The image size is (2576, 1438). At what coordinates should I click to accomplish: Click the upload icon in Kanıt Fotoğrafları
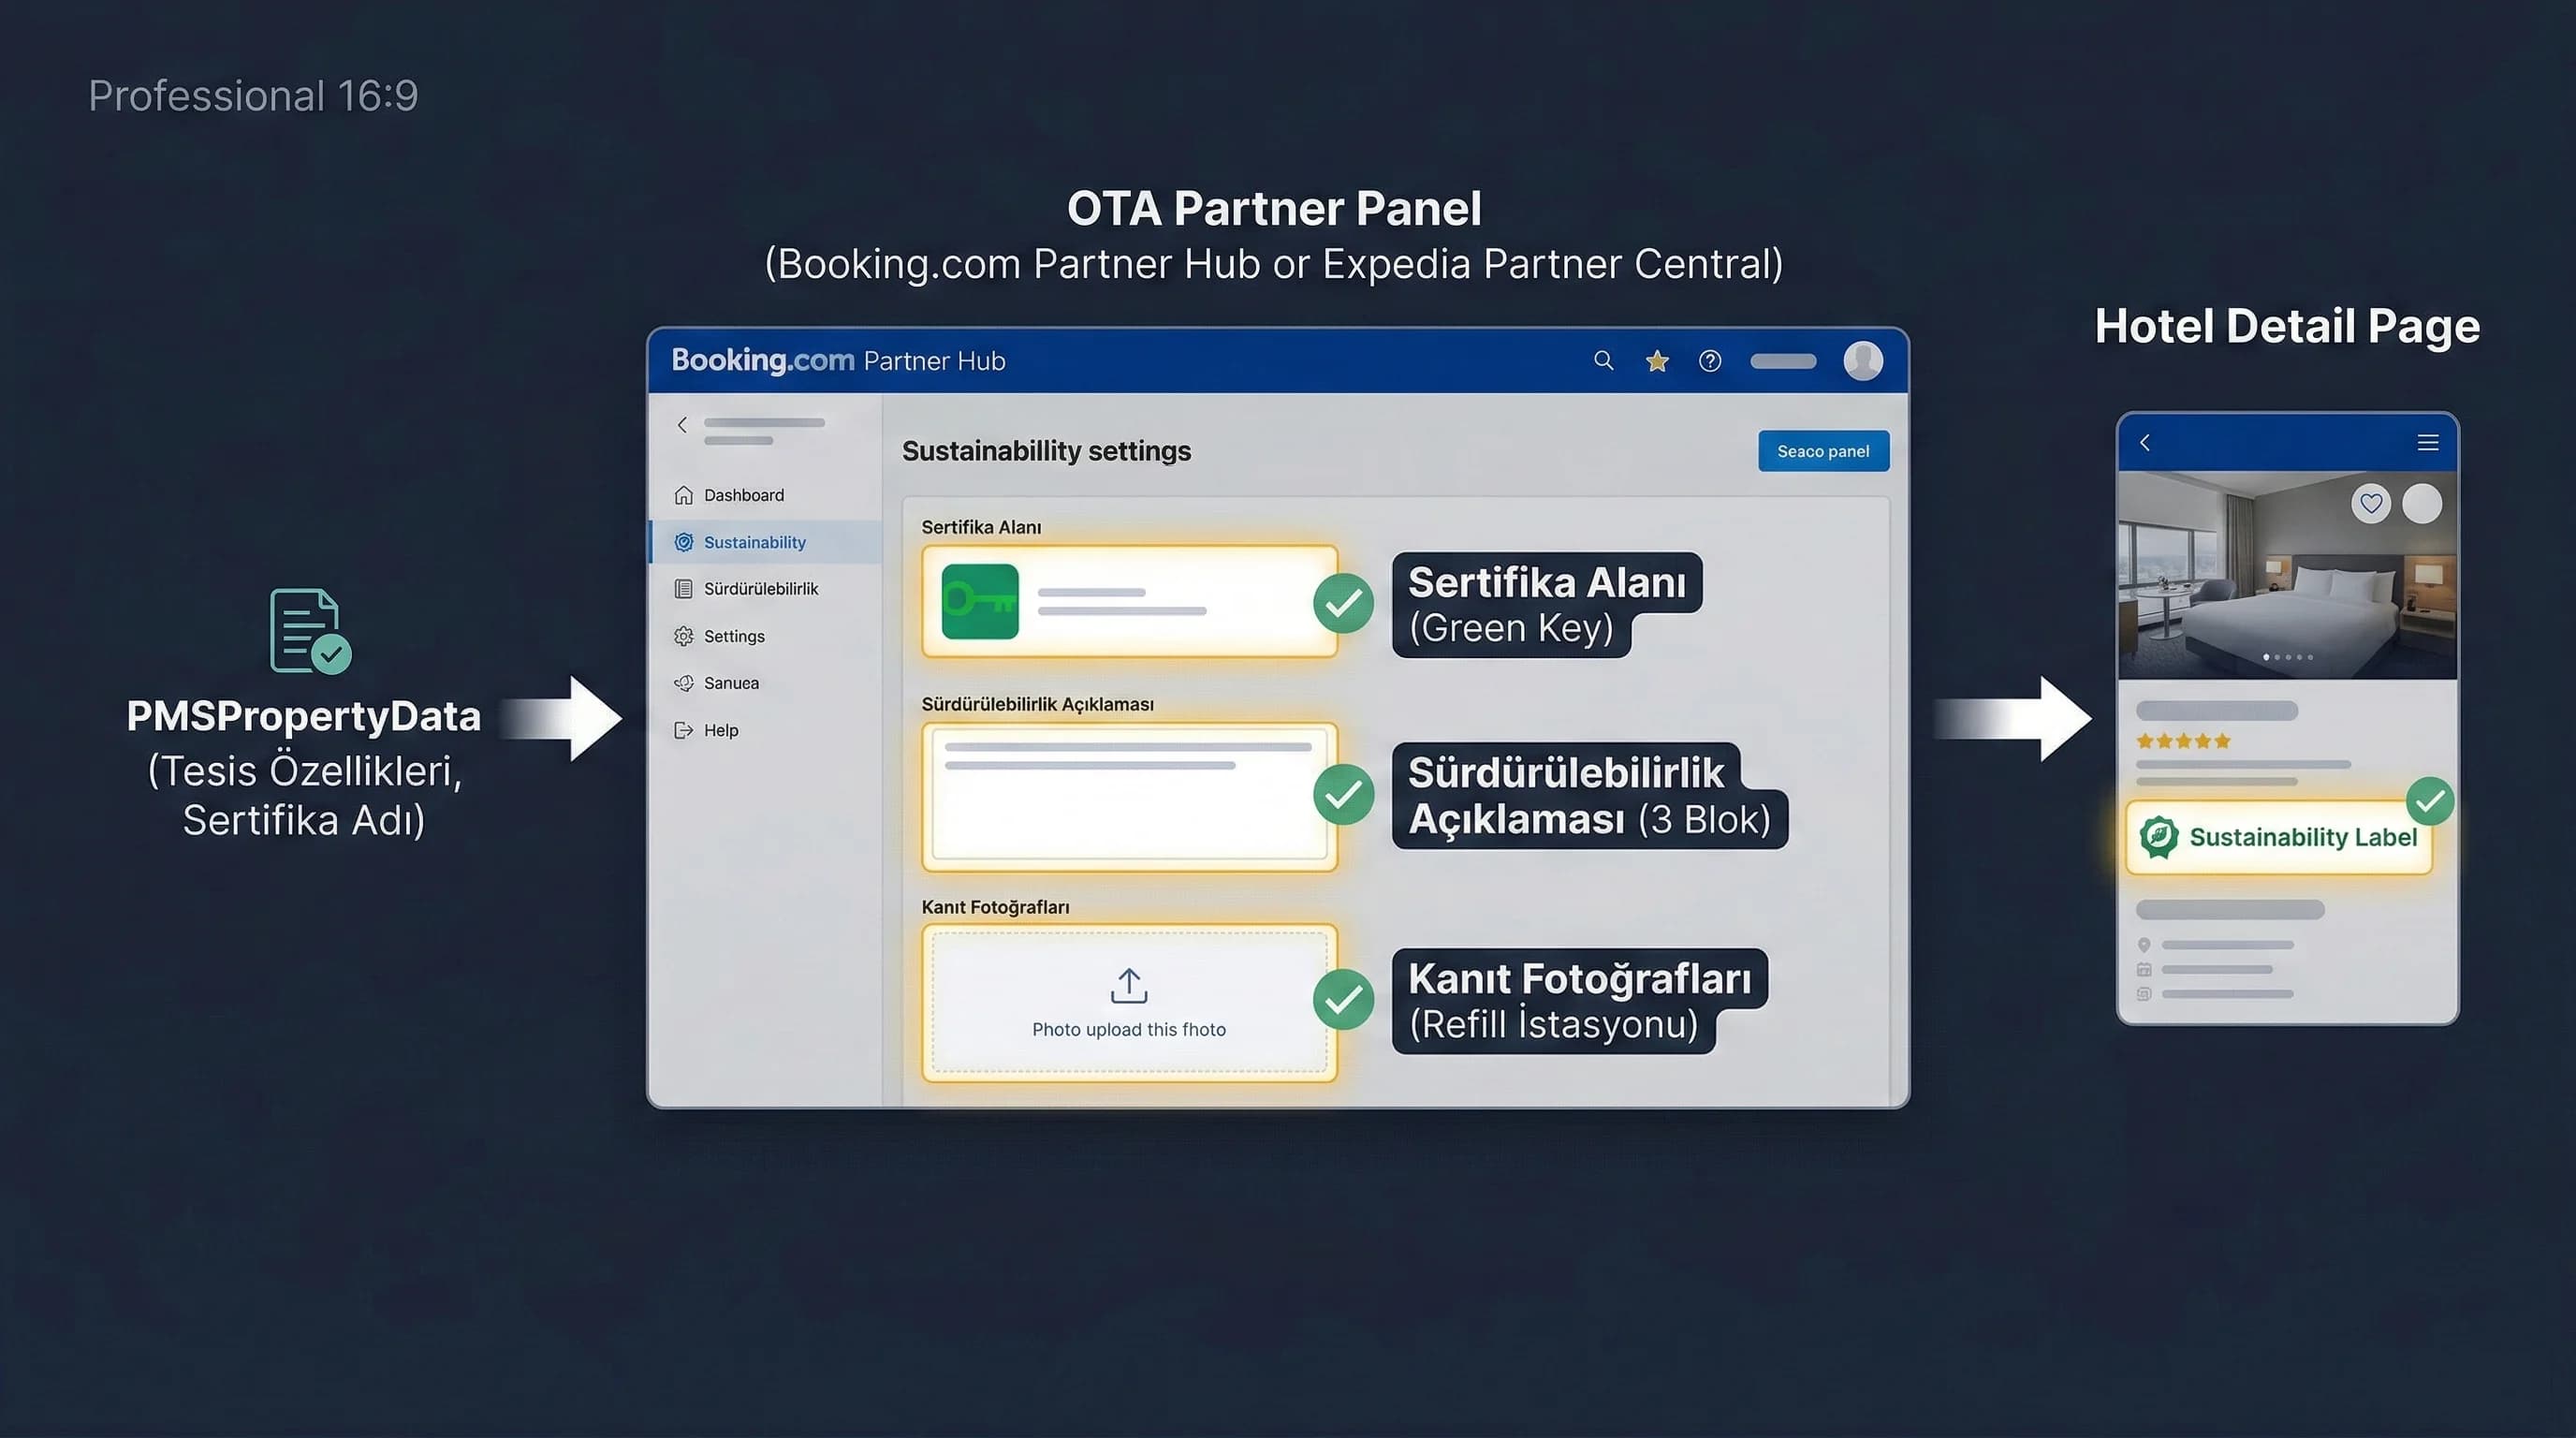coord(1129,986)
